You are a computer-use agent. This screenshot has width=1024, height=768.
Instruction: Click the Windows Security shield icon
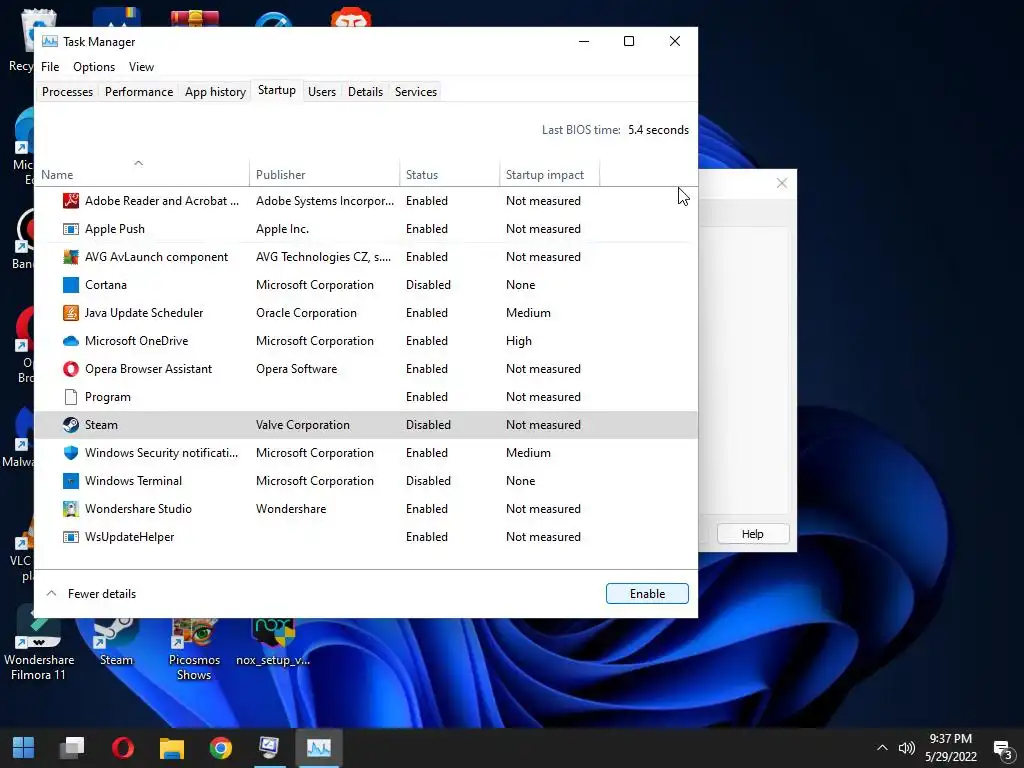[x=71, y=453]
